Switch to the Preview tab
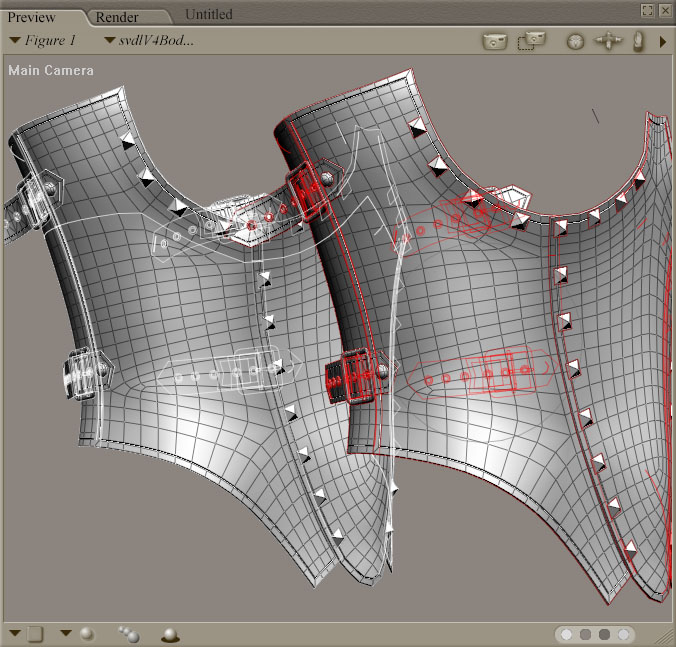676x647 pixels. click(32, 17)
